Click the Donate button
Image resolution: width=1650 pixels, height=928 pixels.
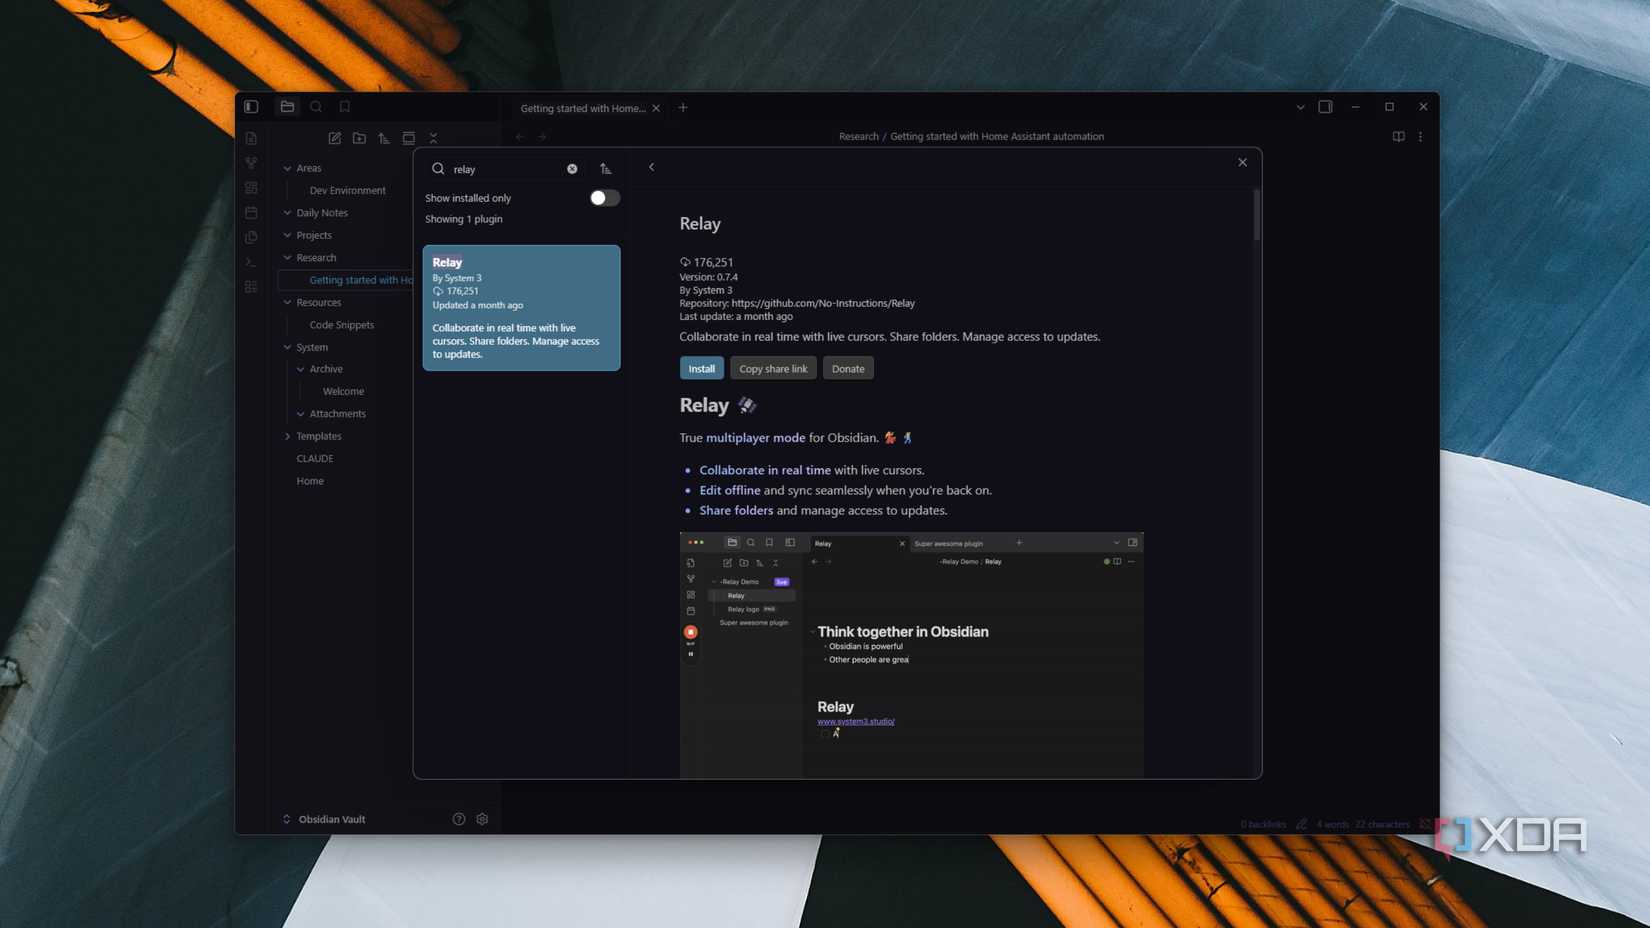847,368
